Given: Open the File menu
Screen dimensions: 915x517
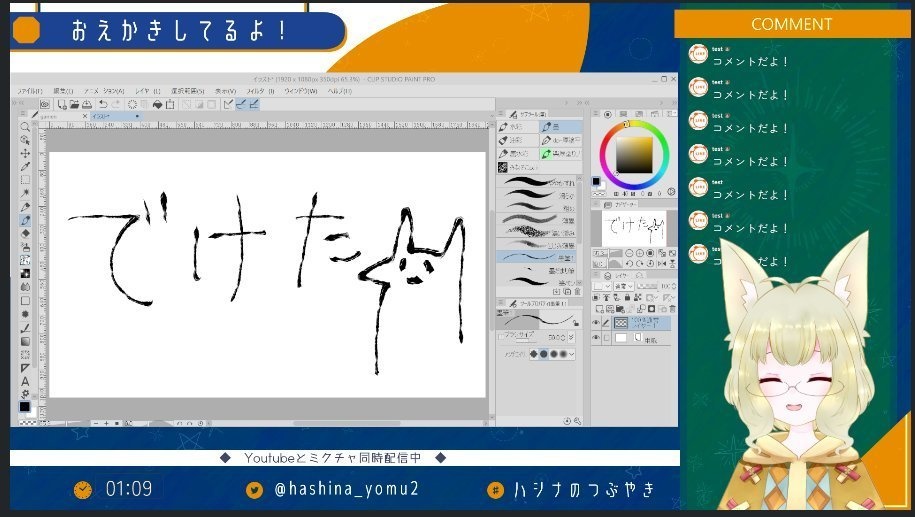Looking at the screenshot, I should [x=29, y=91].
